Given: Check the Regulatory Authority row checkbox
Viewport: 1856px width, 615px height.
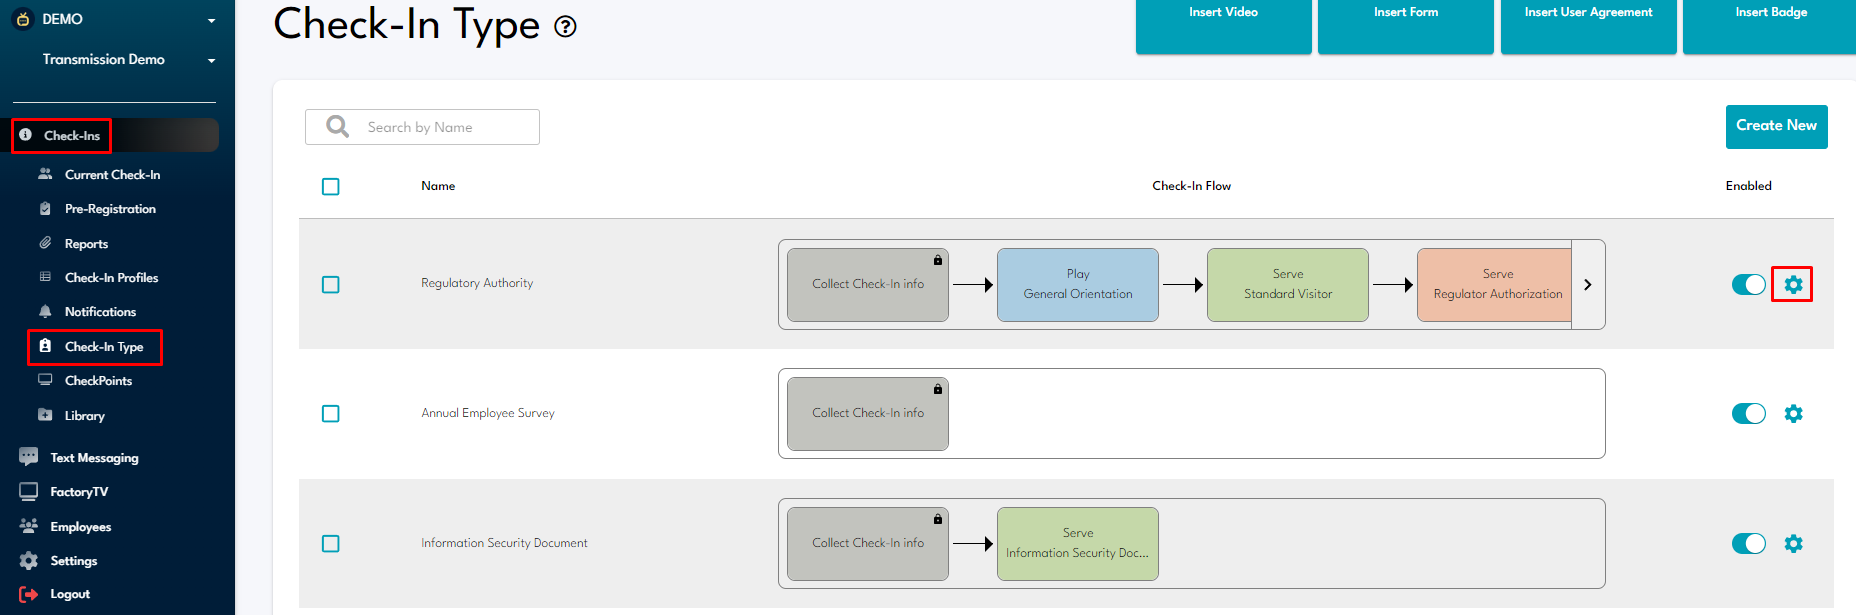Looking at the screenshot, I should pos(331,284).
